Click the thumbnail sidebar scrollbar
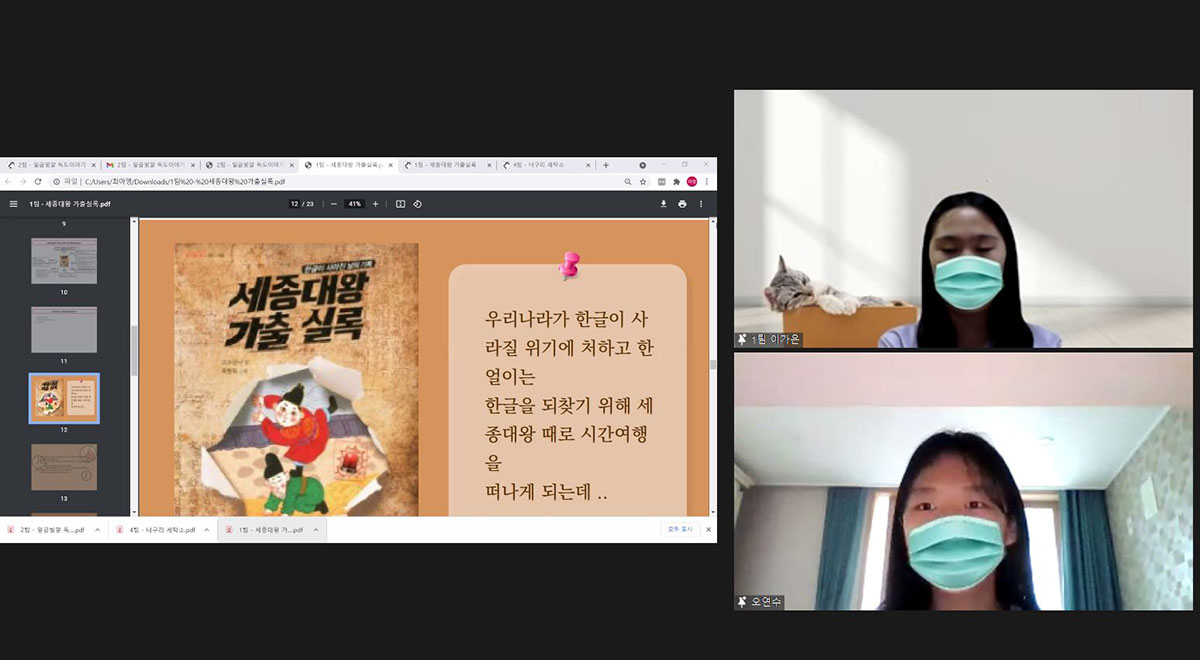This screenshot has height=660, width=1200. 132,350
